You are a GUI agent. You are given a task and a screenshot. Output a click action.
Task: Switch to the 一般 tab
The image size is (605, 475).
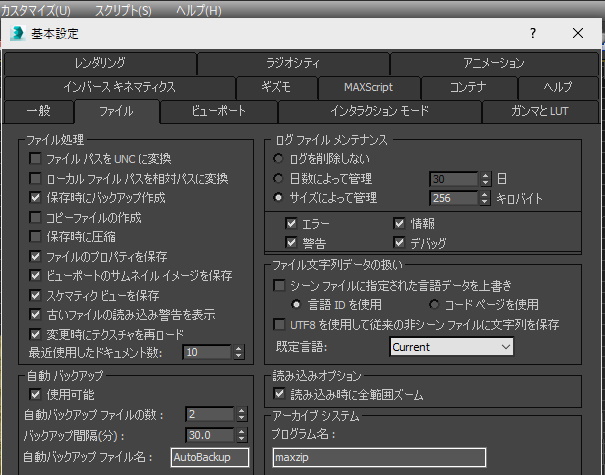click(39, 112)
